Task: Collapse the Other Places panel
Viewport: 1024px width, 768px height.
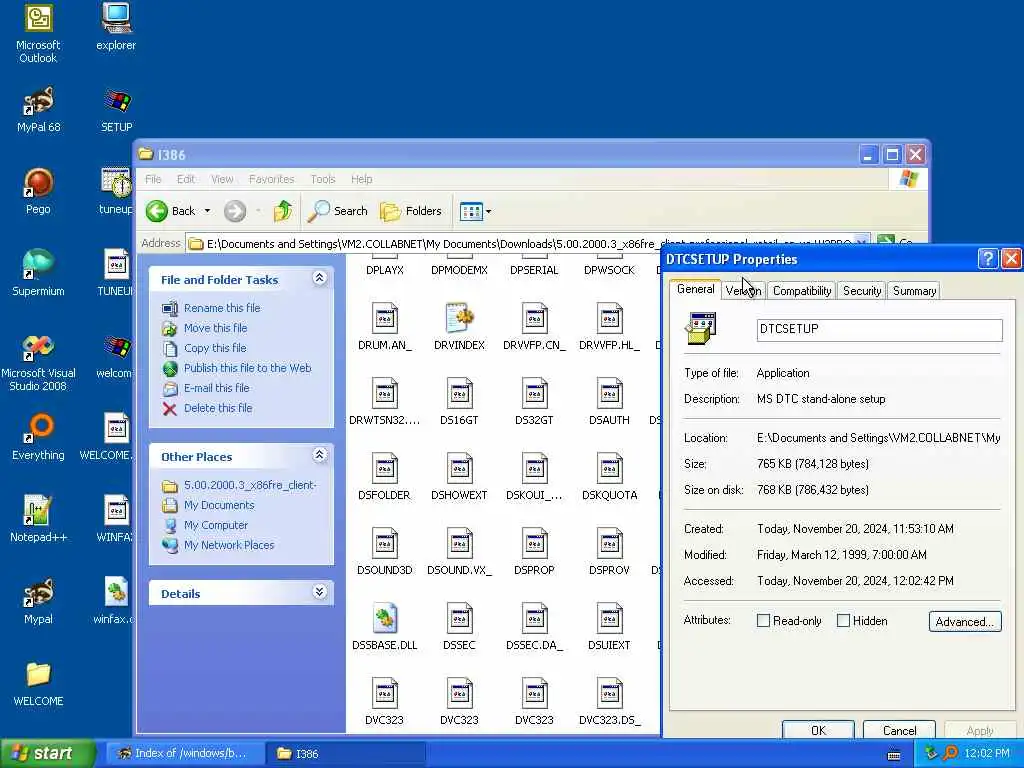Action: 319,455
